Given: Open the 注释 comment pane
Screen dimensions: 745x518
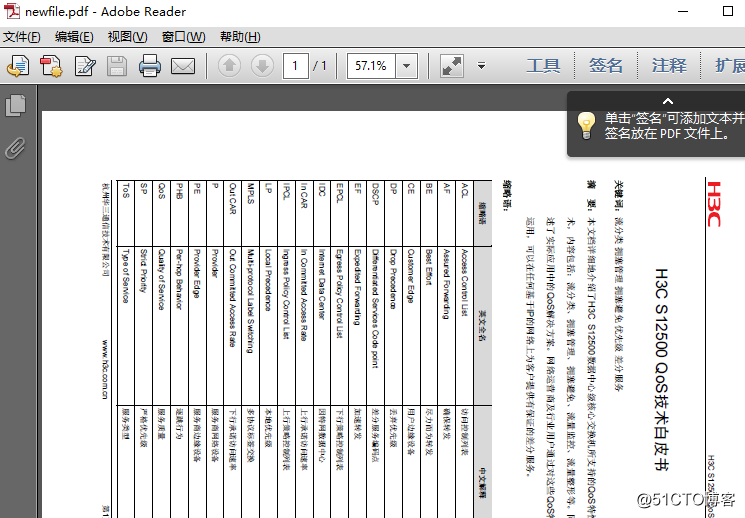Looking at the screenshot, I should (669, 66).
